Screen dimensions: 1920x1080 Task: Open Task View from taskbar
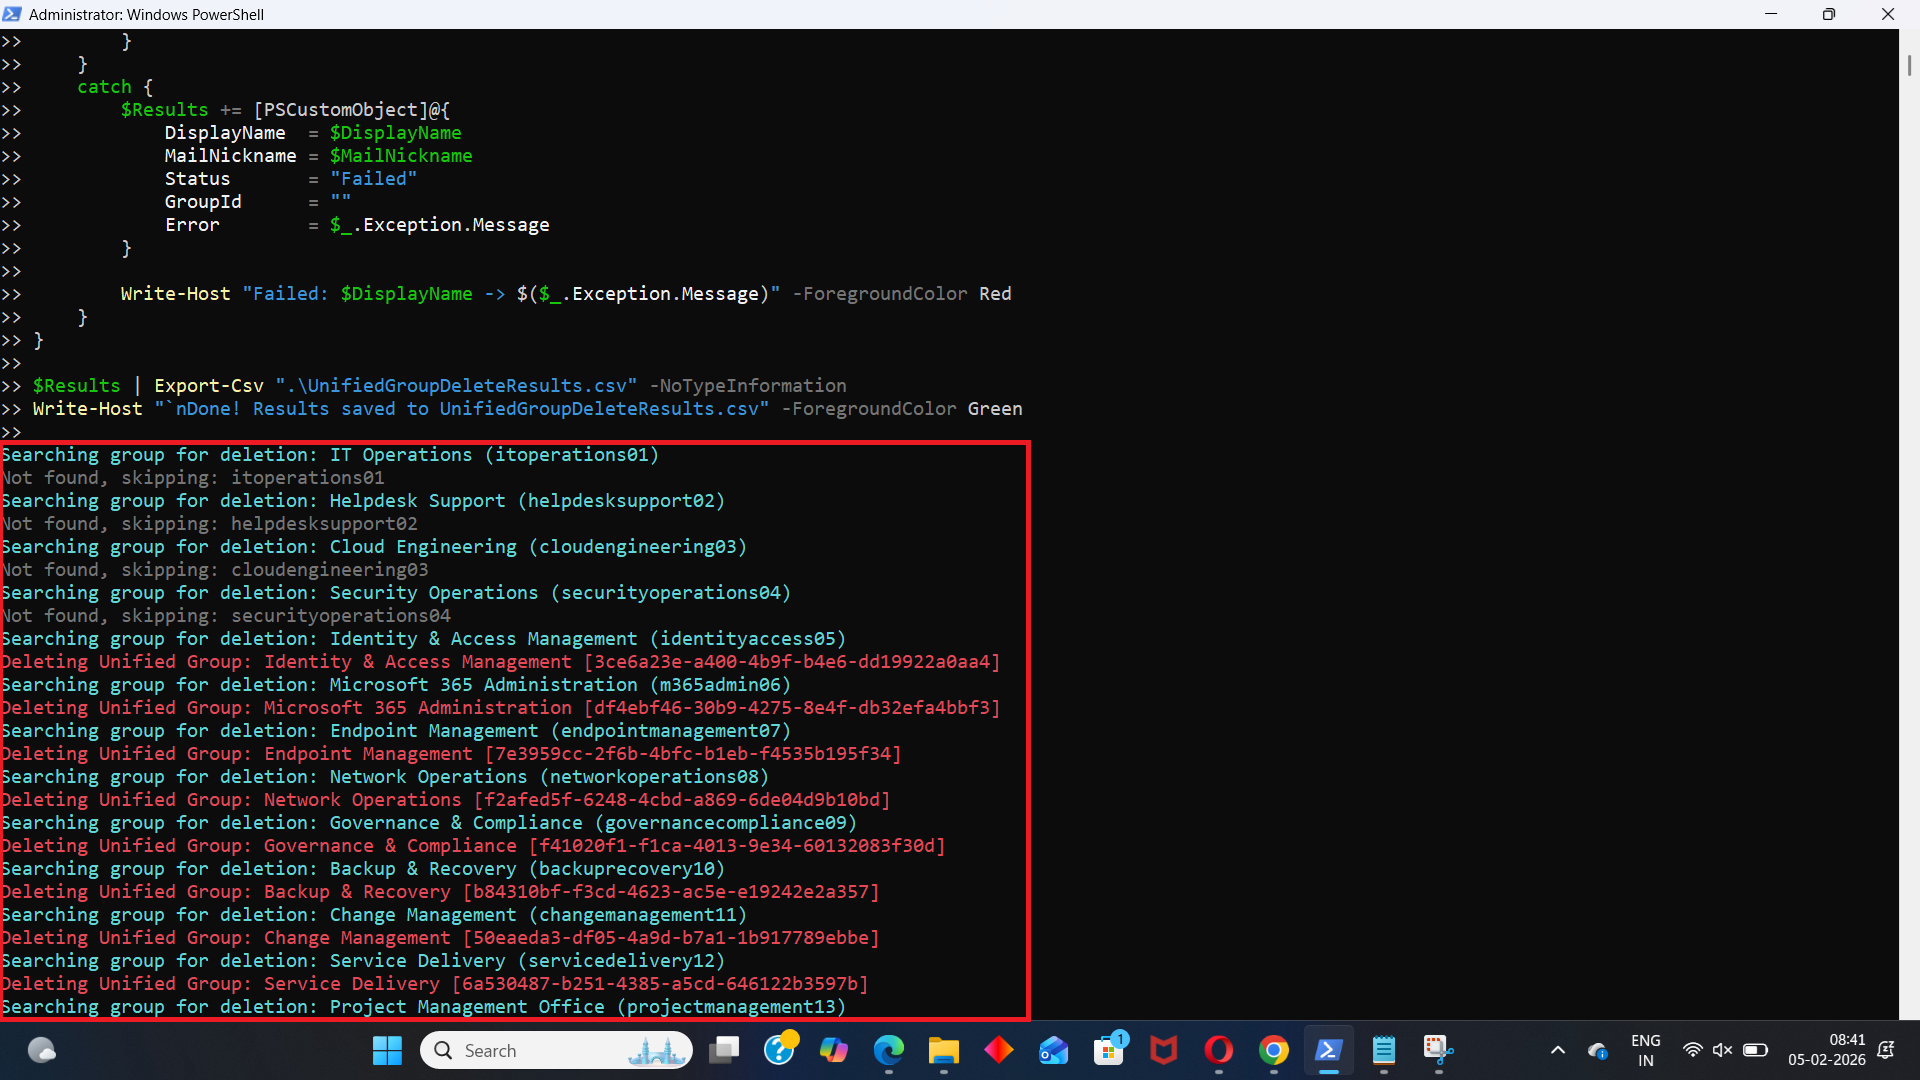(x=724, y=1050)
